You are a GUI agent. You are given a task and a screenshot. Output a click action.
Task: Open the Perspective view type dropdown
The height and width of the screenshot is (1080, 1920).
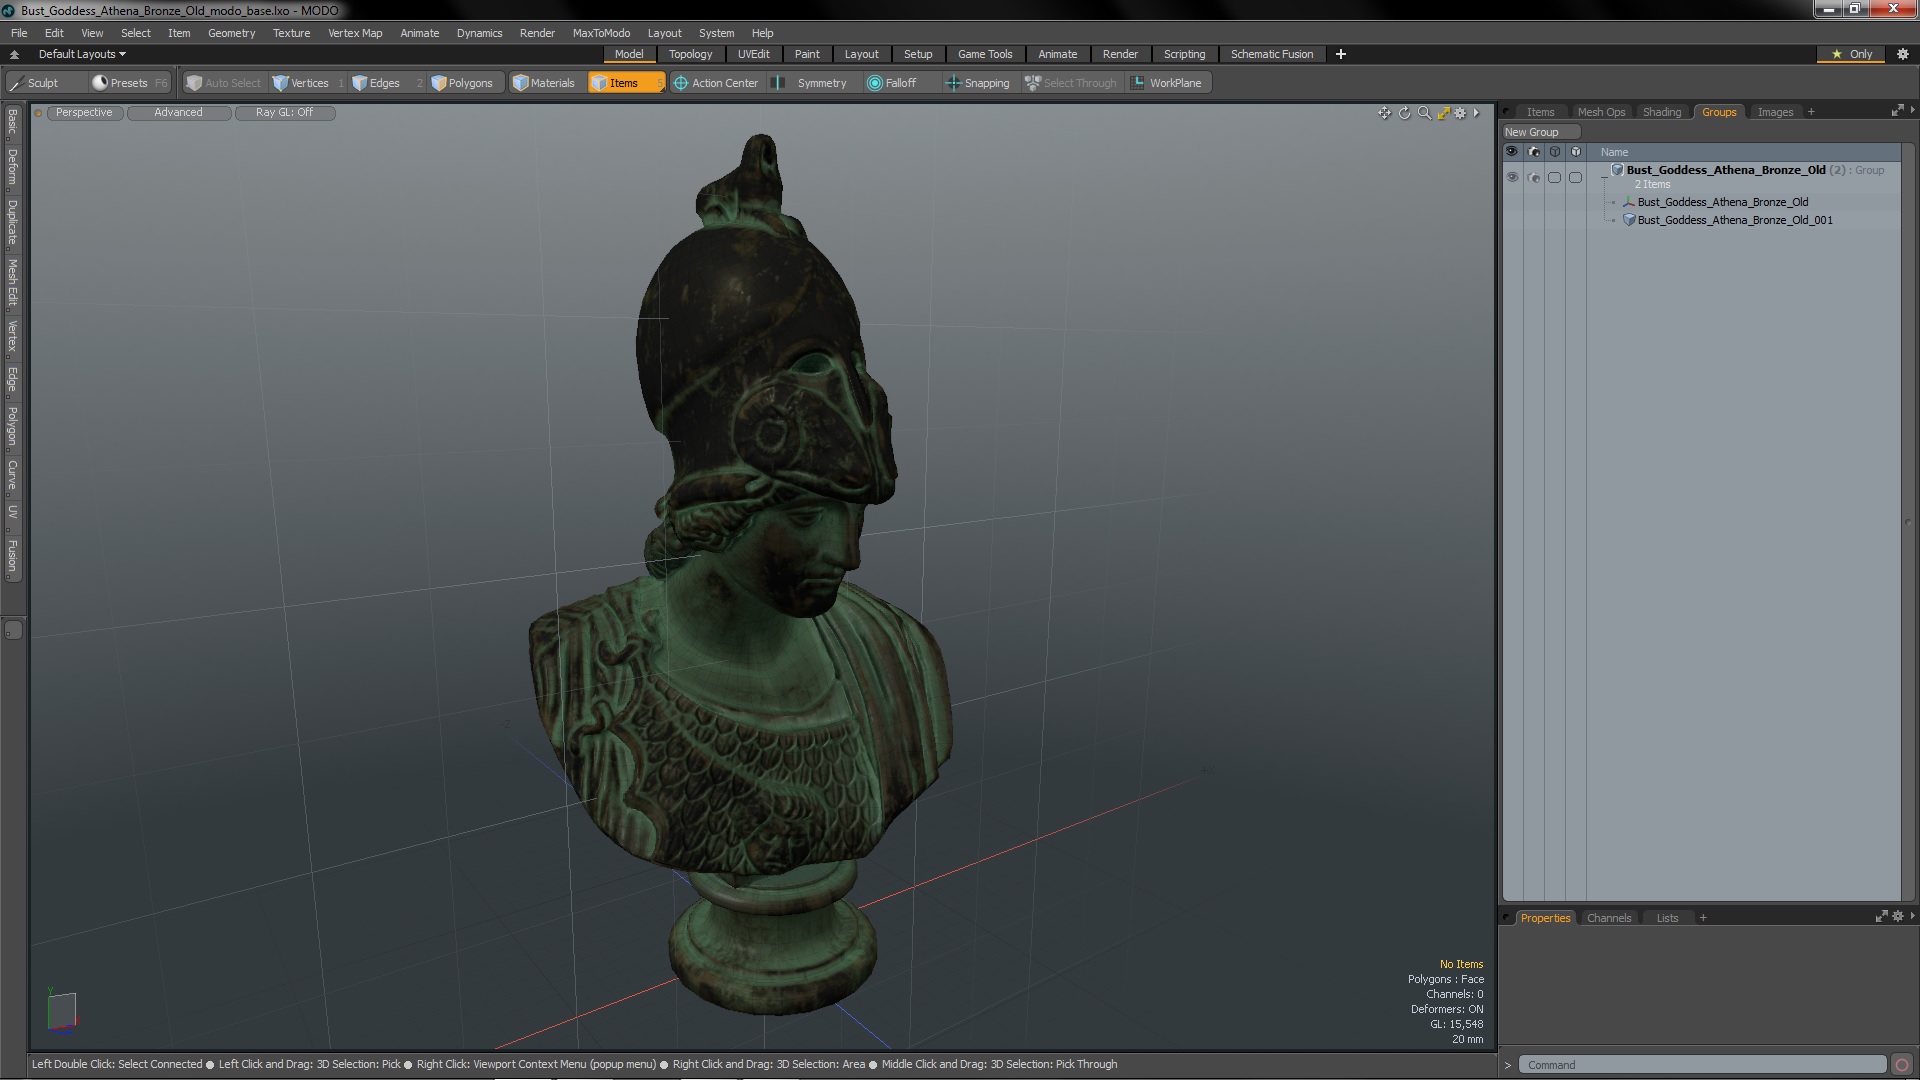point(84,112)
